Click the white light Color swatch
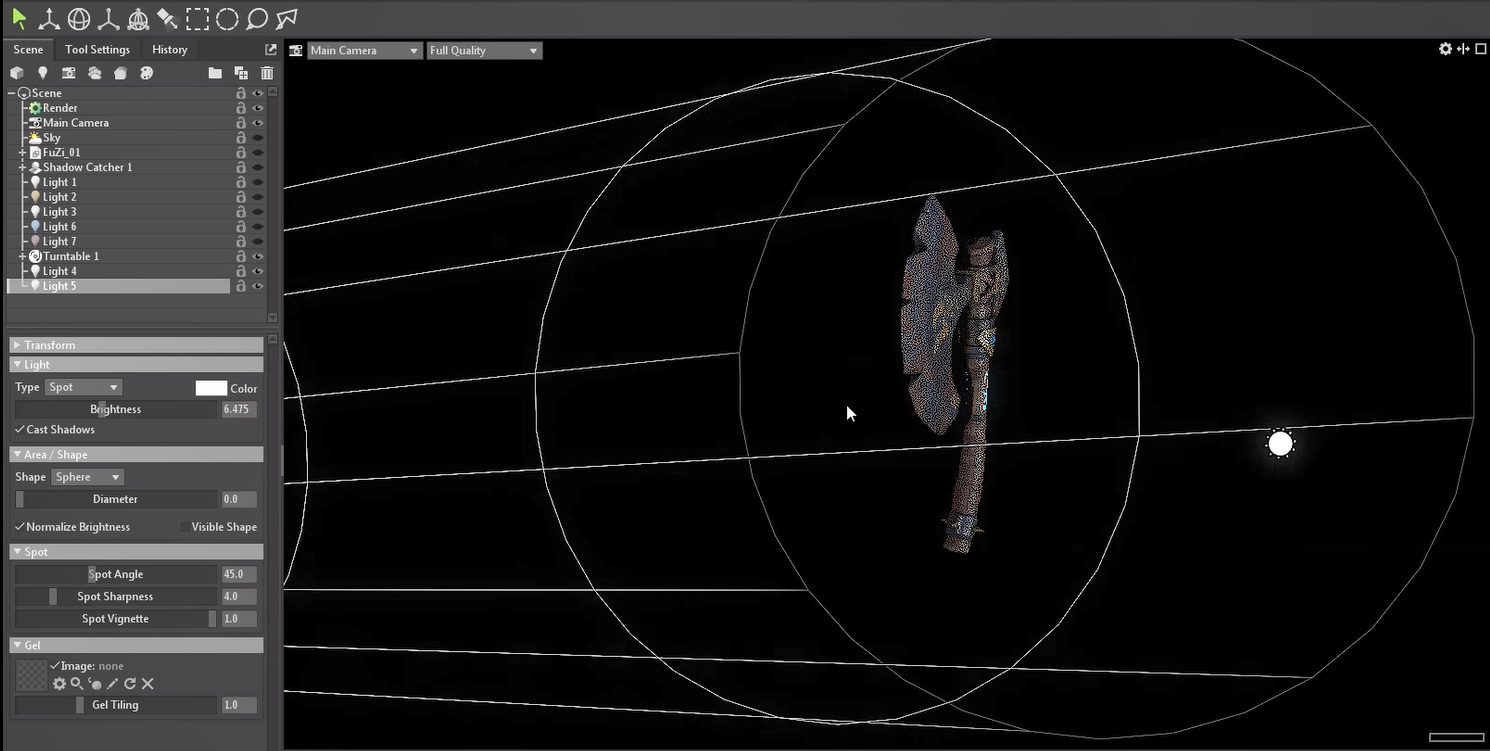 click(211, 388)
